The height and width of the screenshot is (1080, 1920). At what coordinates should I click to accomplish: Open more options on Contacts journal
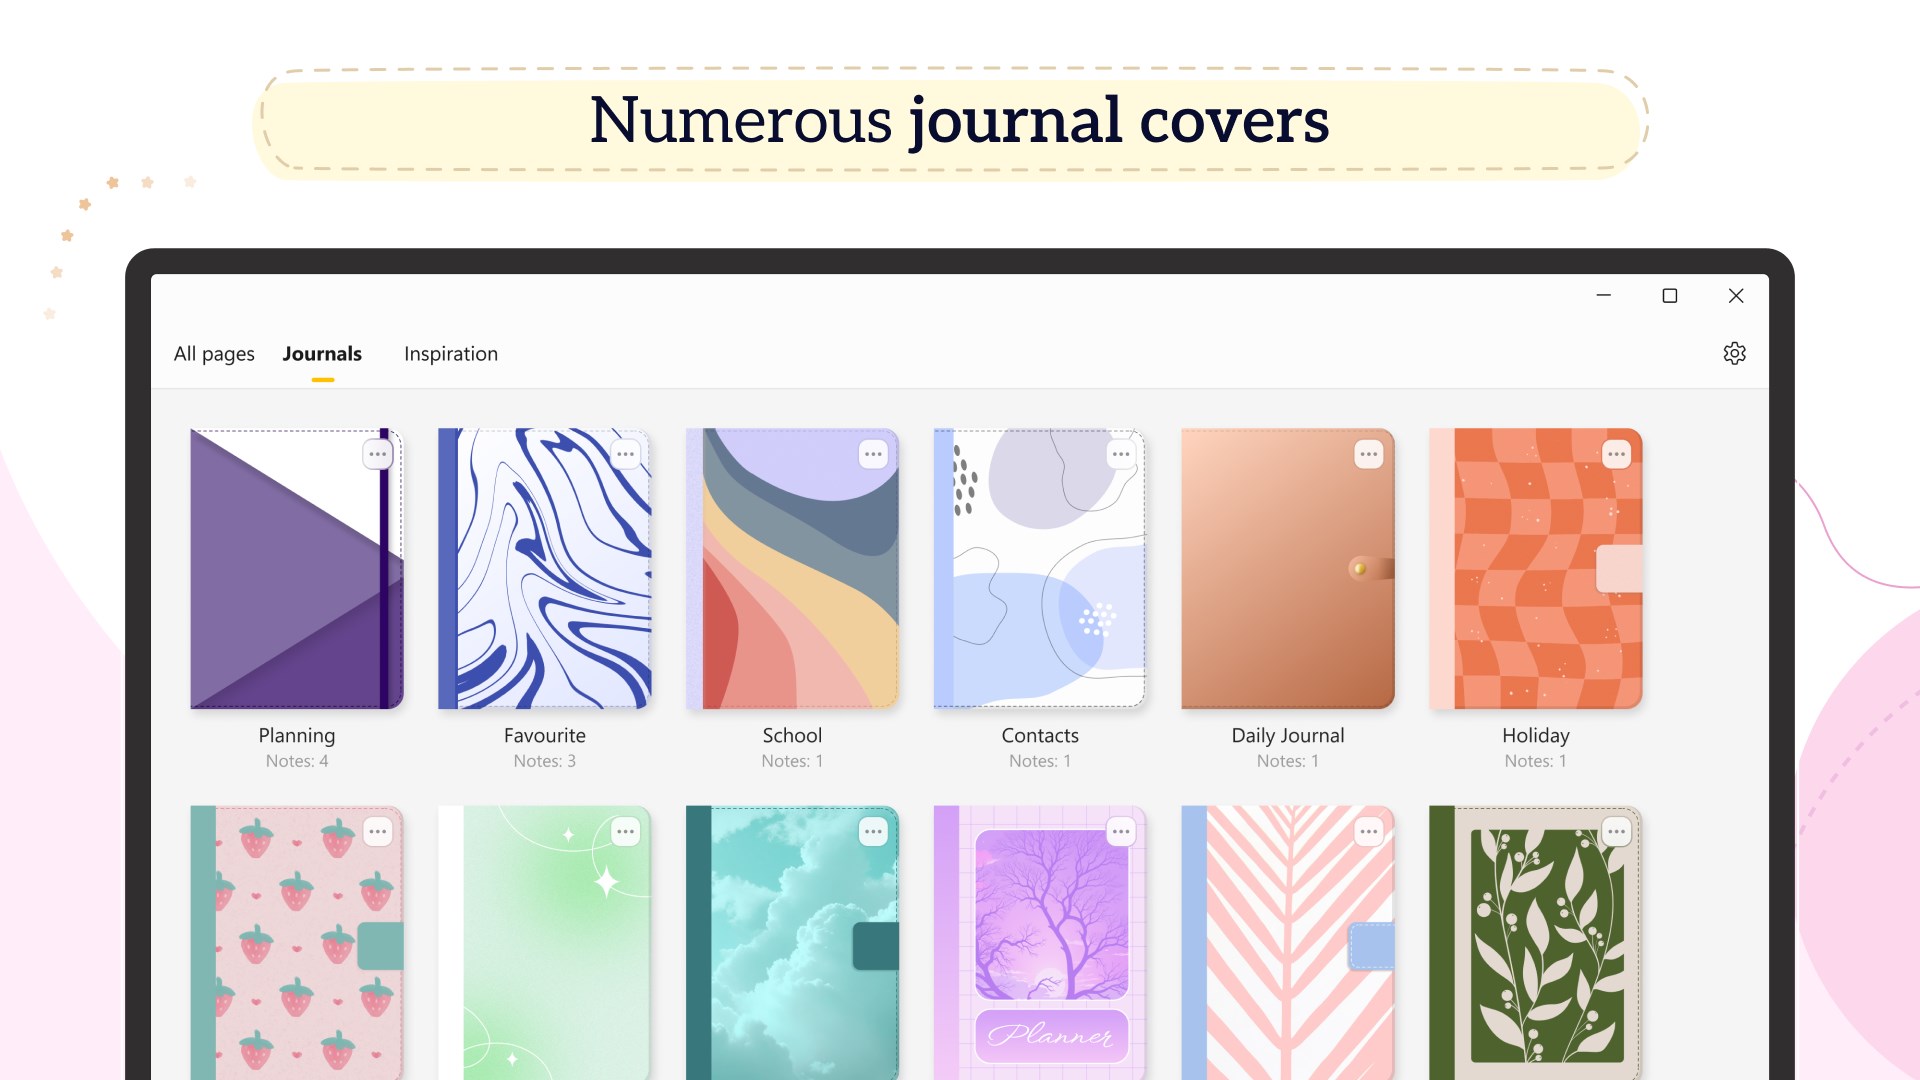click(x=1121, y=454)
